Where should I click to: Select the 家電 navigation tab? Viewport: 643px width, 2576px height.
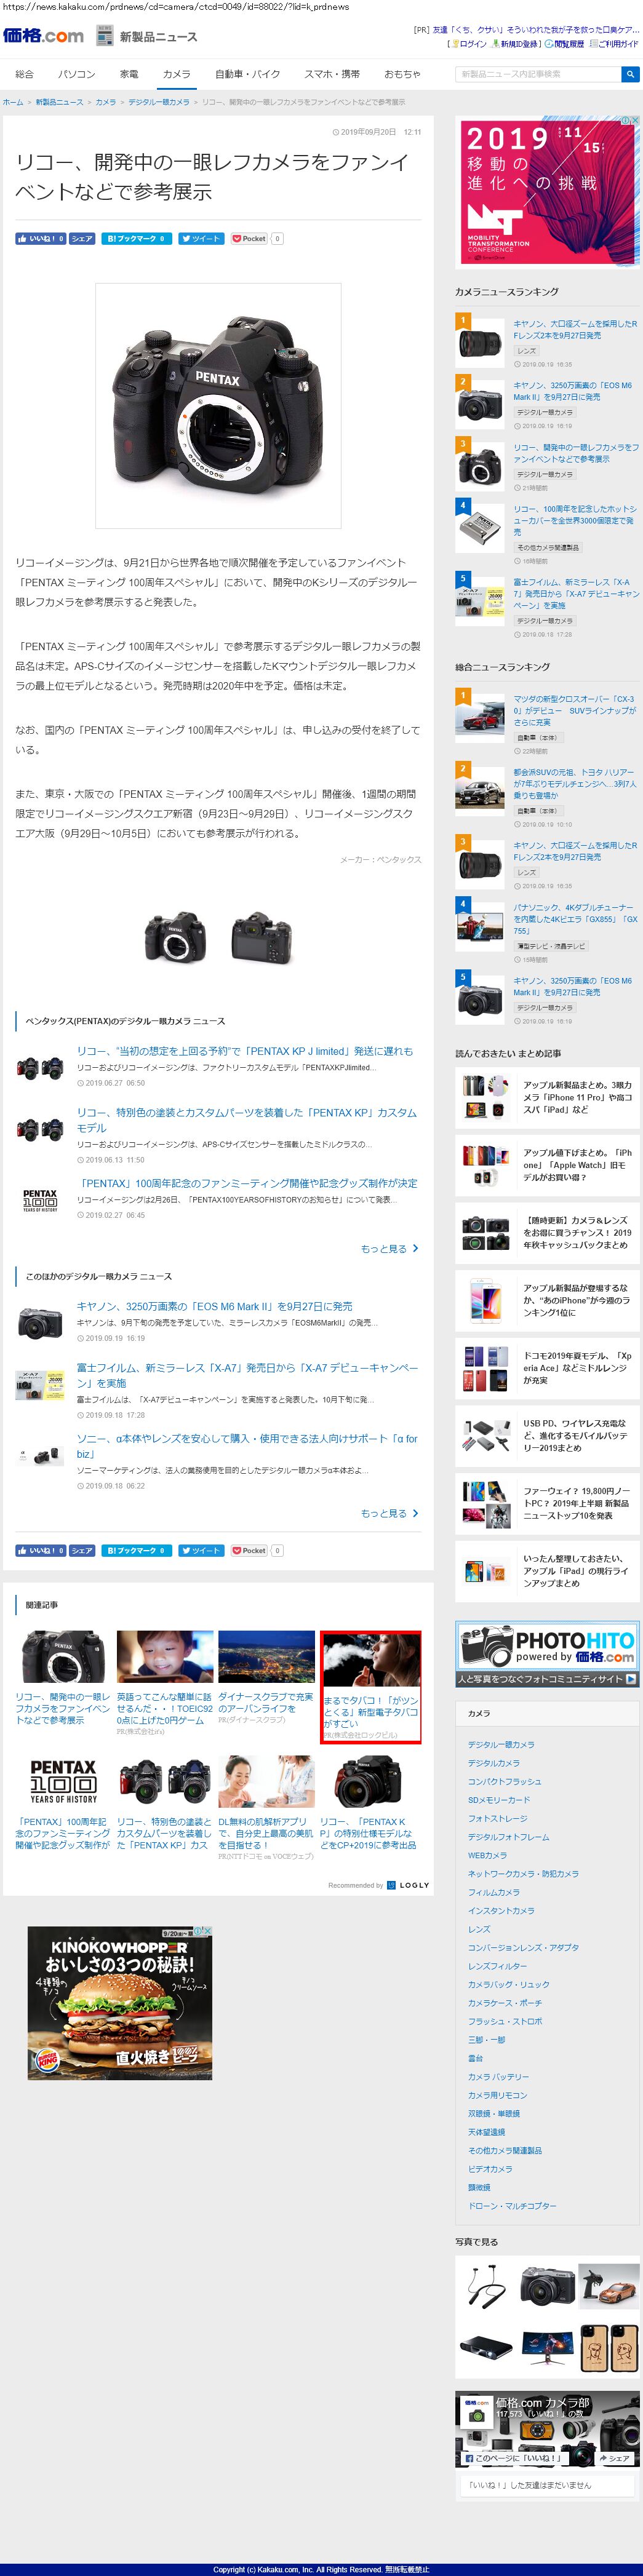129,74
